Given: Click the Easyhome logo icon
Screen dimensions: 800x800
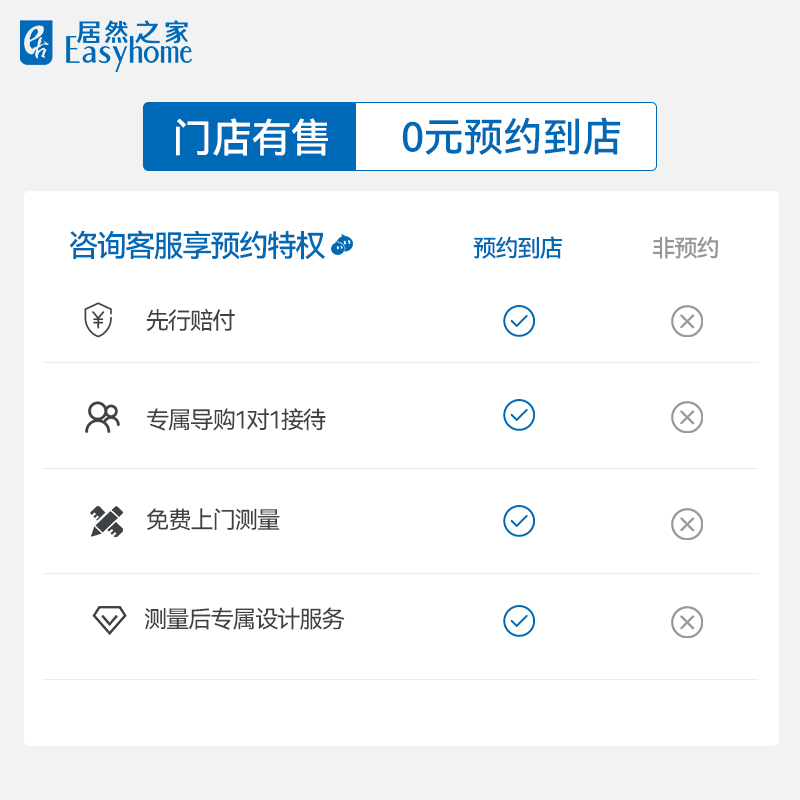Looking at the screenshot, I should [36, 44].
